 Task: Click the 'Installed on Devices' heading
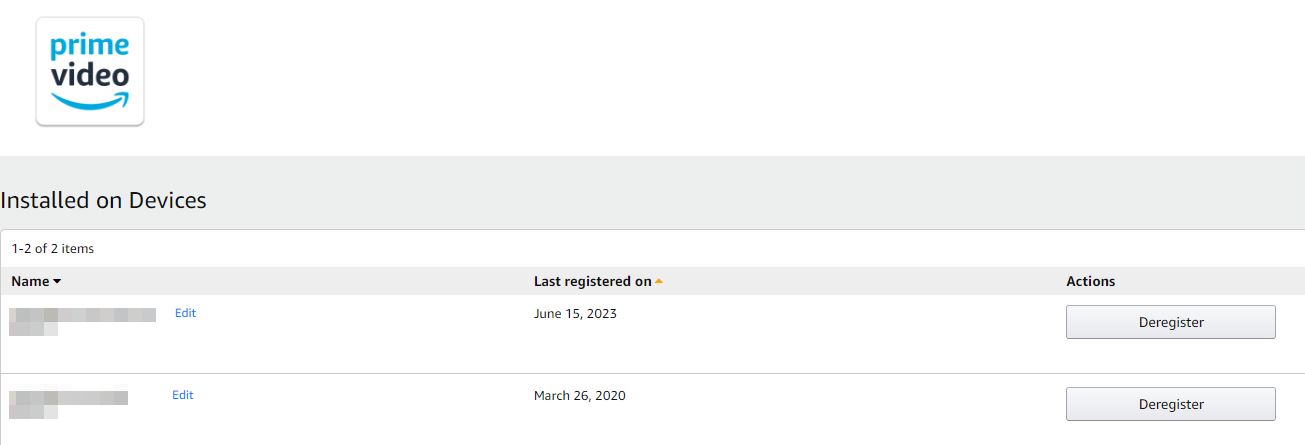click(103, 200)
